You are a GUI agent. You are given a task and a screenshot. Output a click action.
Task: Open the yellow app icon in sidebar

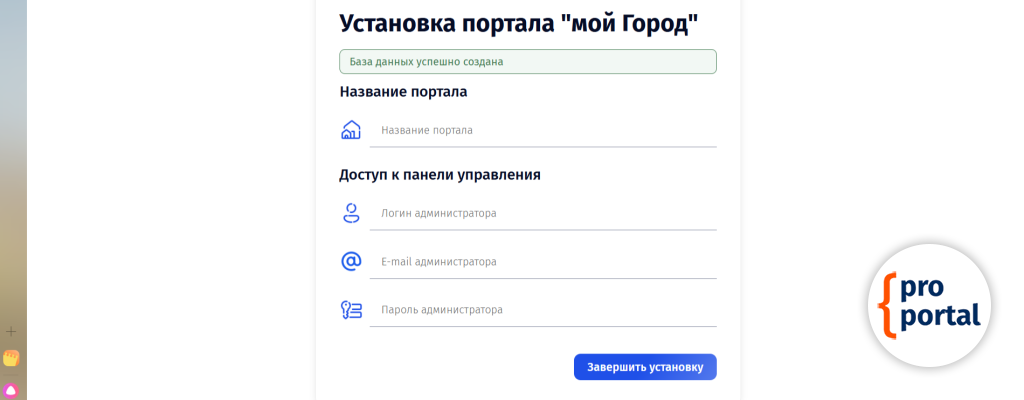(x=11, y=358)
